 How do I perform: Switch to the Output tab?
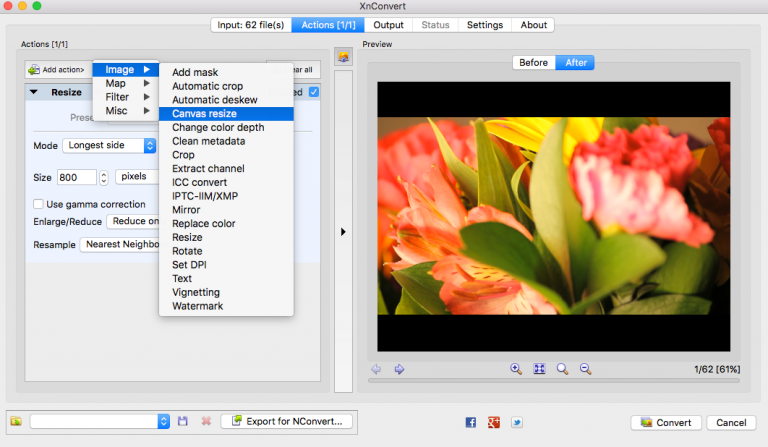pos(388,25)
